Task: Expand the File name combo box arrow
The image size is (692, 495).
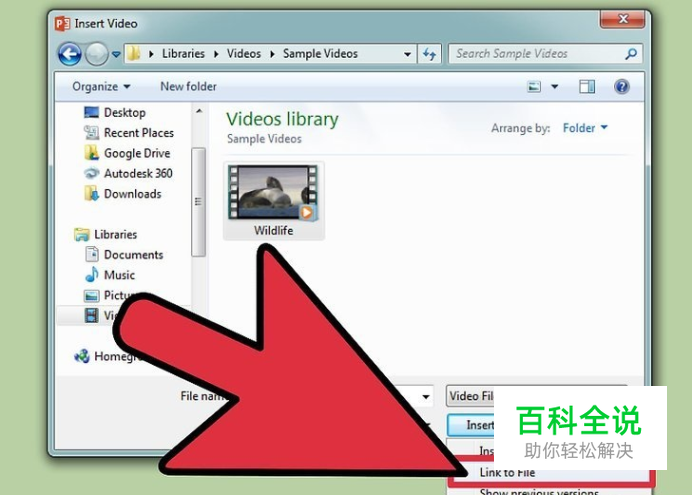Action: pyautogui.click(x=425, y=396)
